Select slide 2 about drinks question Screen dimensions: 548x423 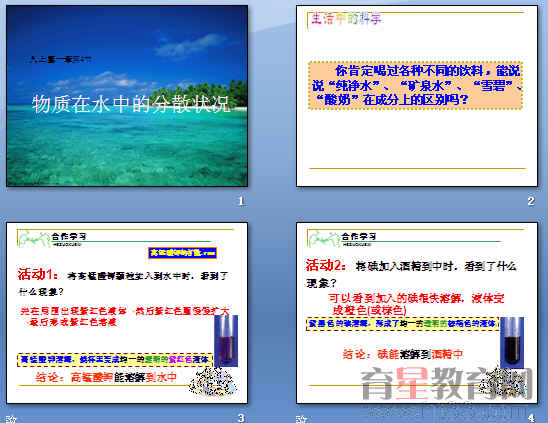417,96
